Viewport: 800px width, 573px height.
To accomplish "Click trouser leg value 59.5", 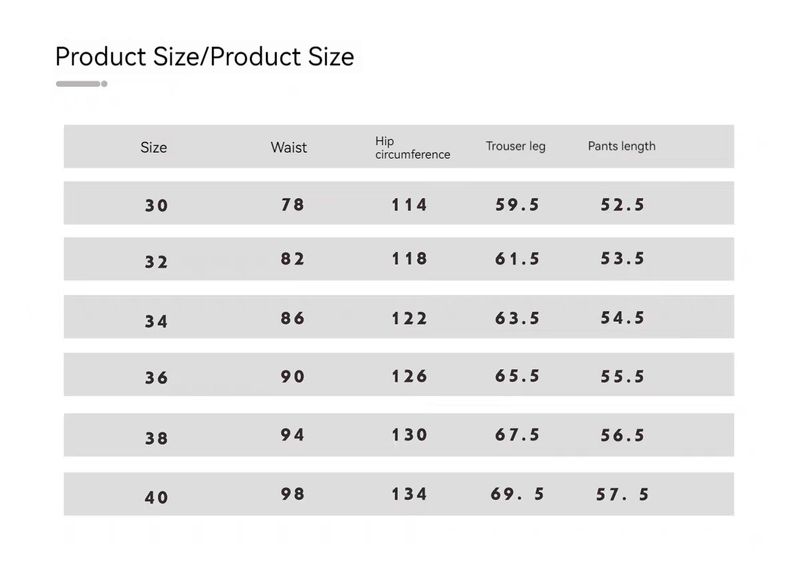I will (x=518, y=204).
